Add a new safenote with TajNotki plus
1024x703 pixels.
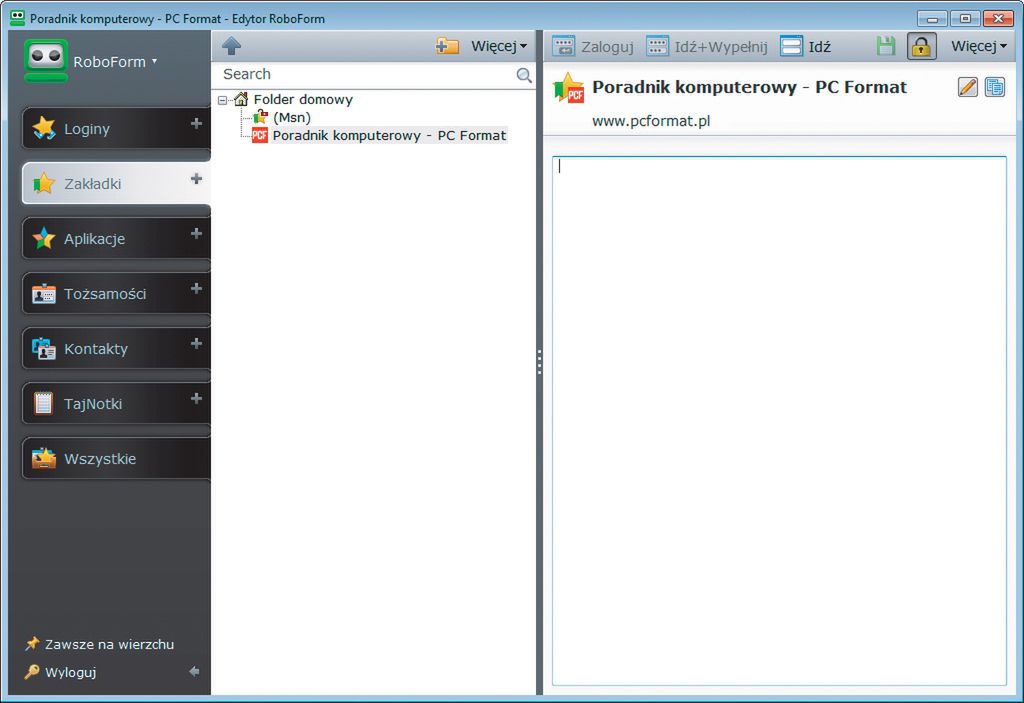196,398
